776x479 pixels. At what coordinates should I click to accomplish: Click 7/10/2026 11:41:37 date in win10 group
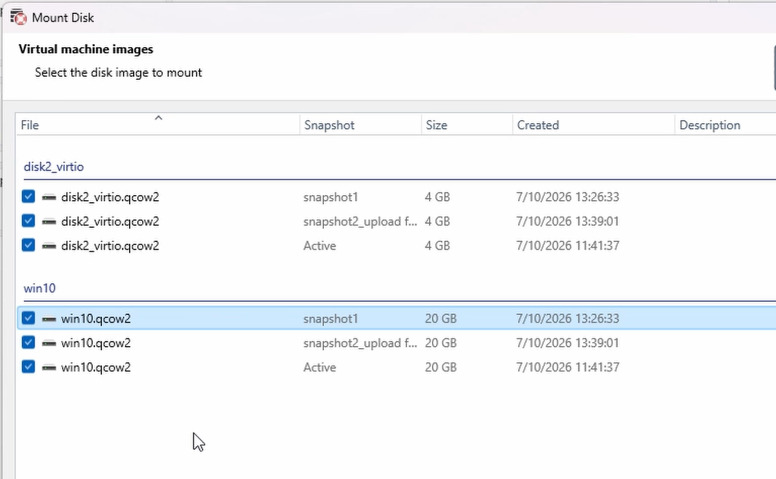click(567, 367)
